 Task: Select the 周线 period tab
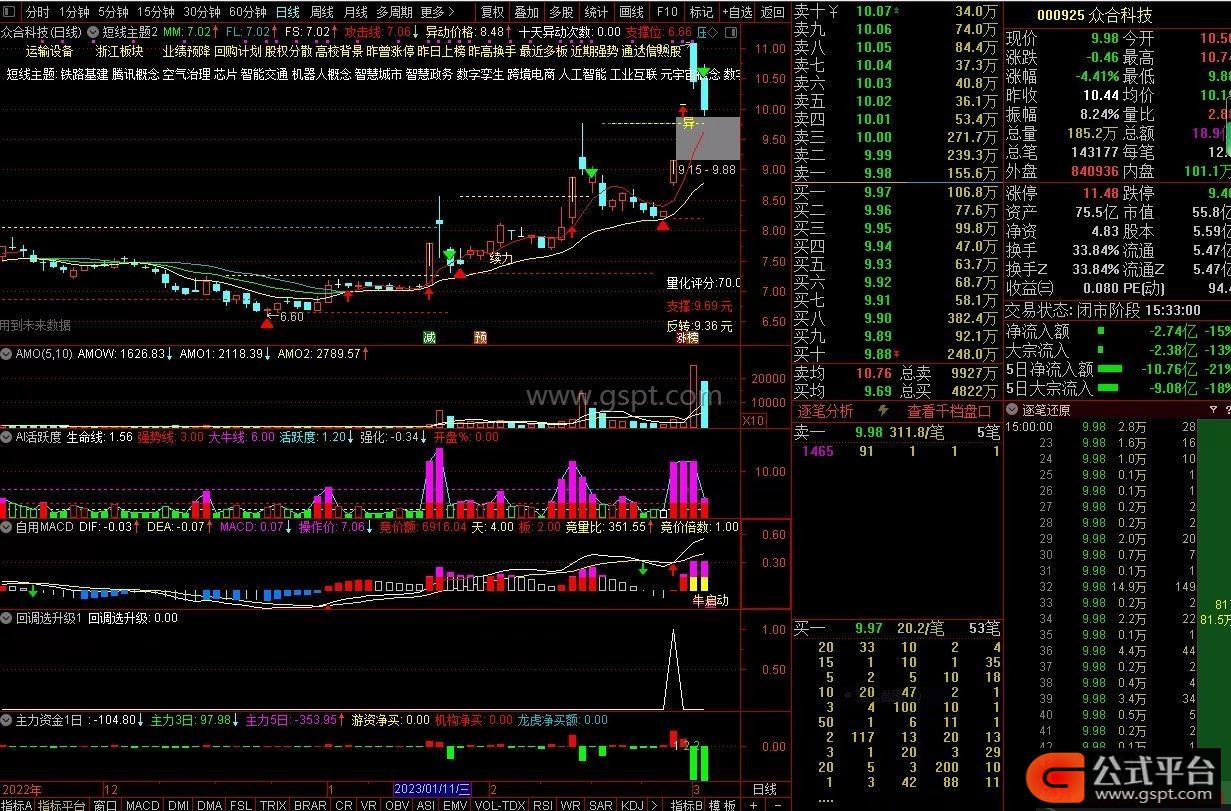(x=321, y=12)
